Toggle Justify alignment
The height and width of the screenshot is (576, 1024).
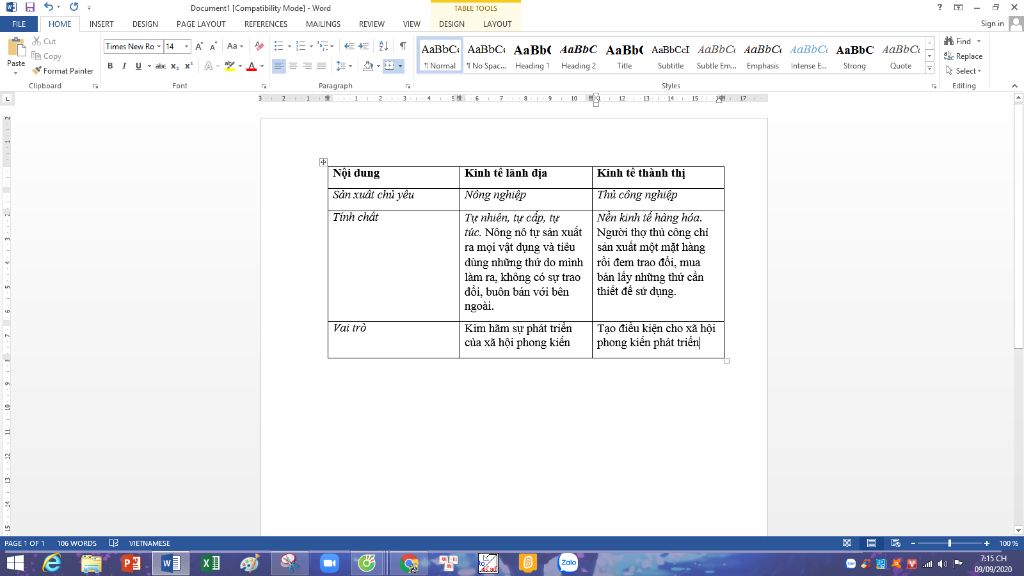(321, 66)
